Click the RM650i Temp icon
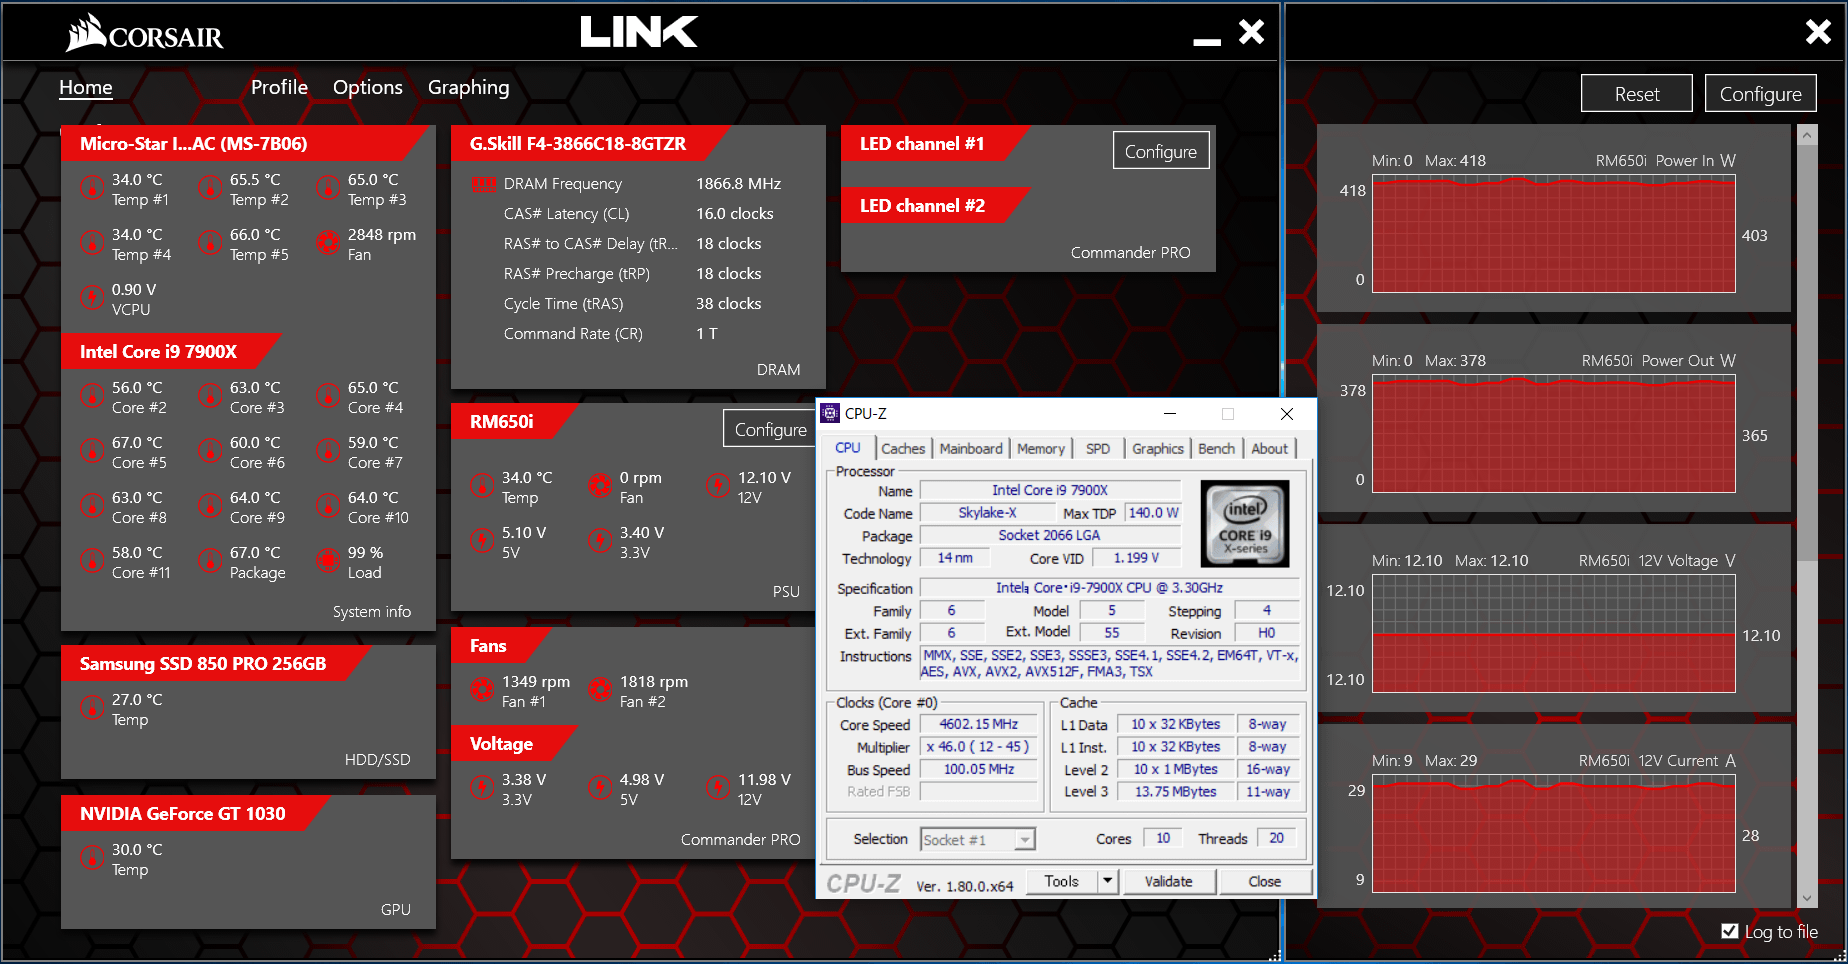This screenshot has width=1848, height=964. pos(482,485)
